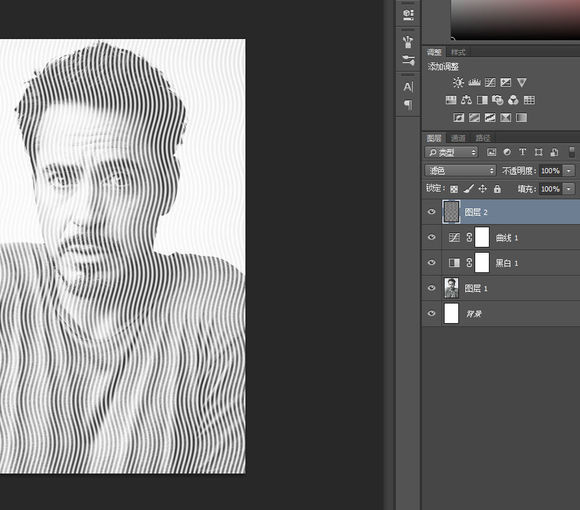Lock all with padlock icon
This screenshot has height=510, width=580.
click(497, 189)
